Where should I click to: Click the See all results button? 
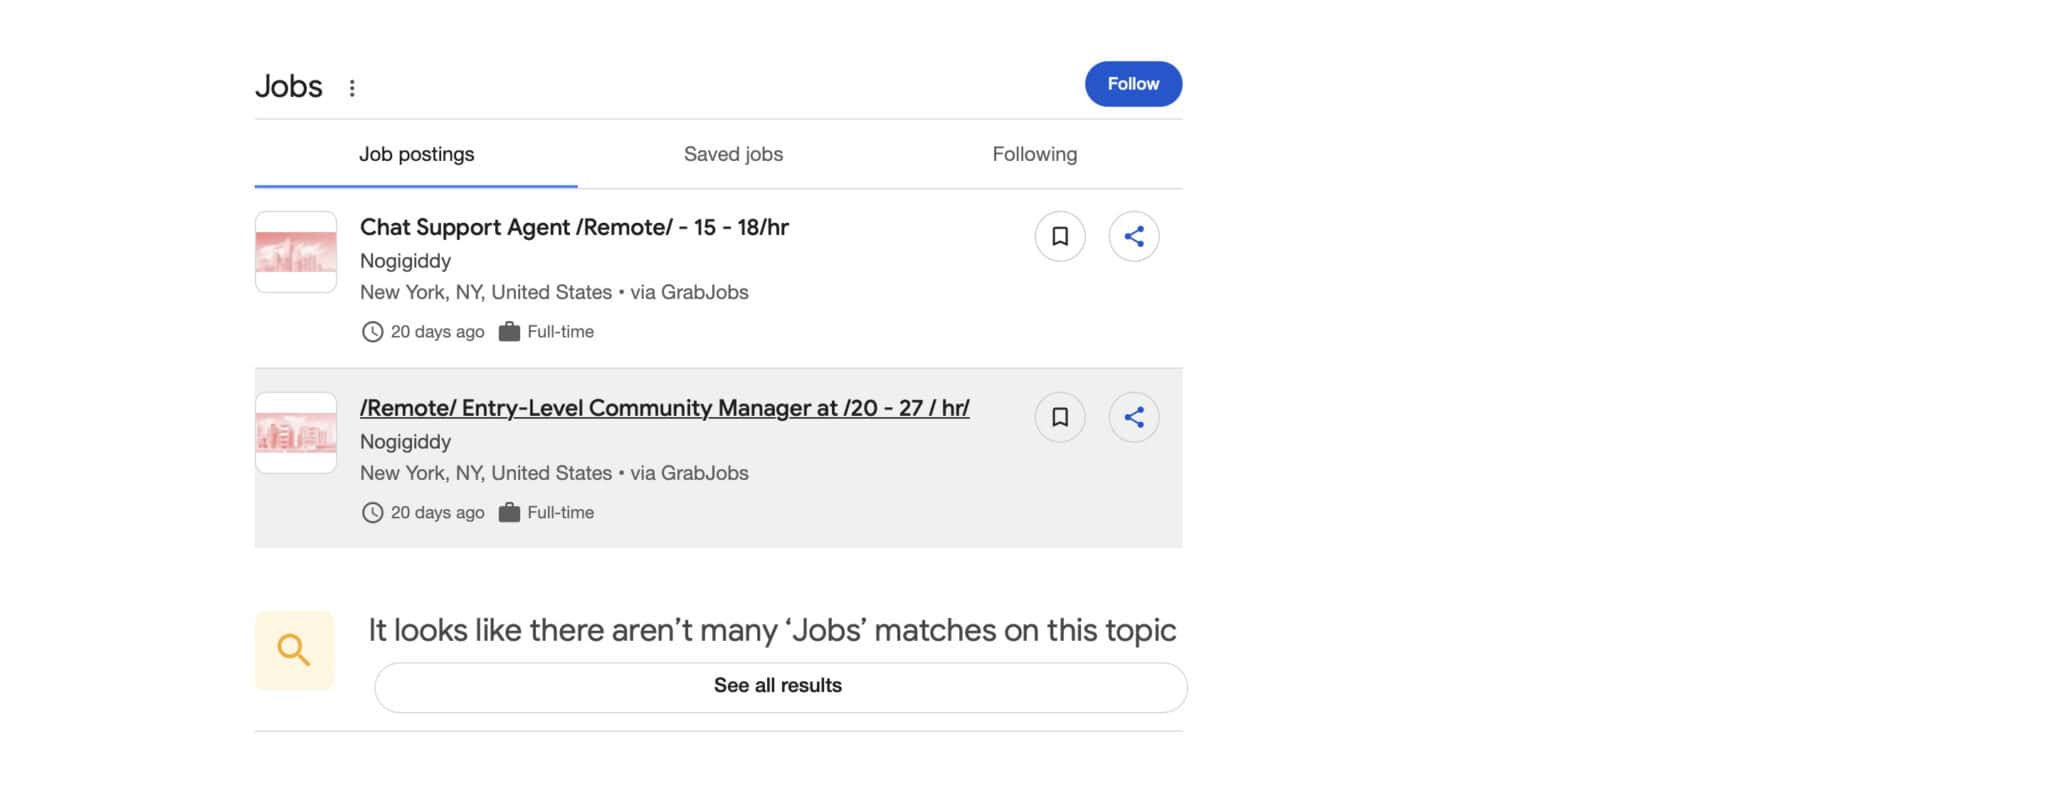[x=779, y=686]
